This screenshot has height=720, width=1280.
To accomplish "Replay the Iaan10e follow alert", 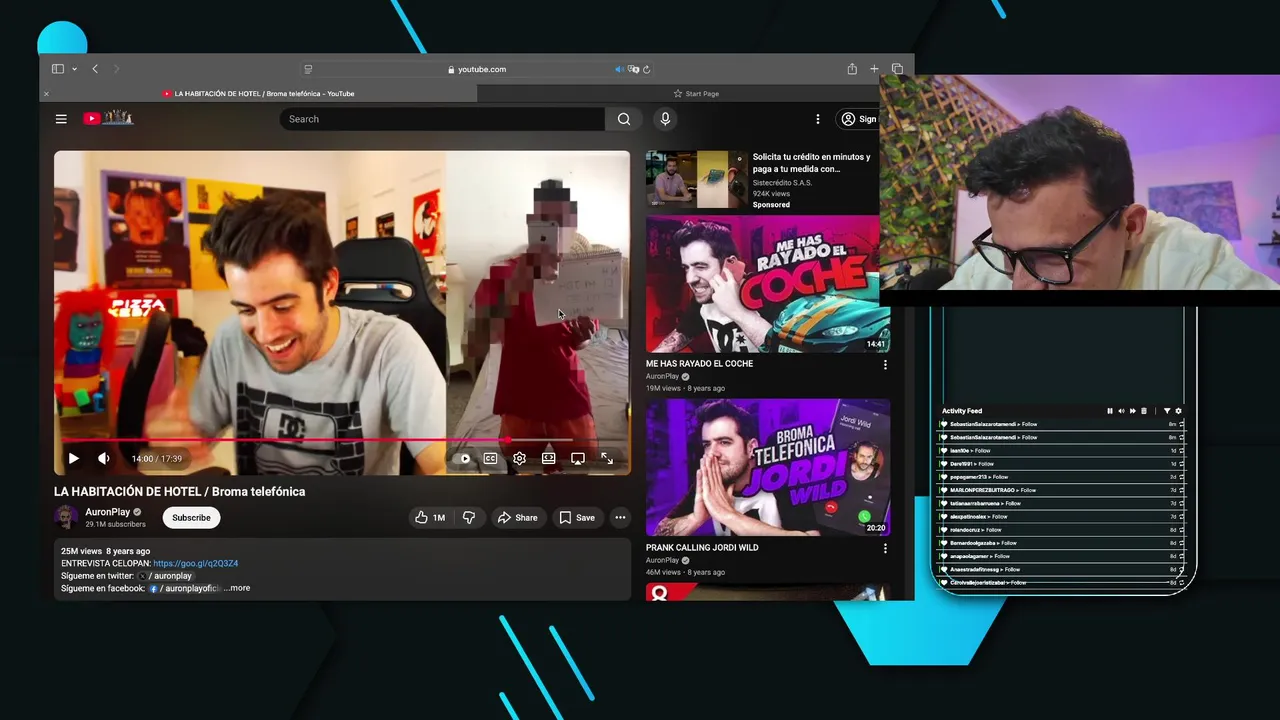I will click(x=1182, y=451).
